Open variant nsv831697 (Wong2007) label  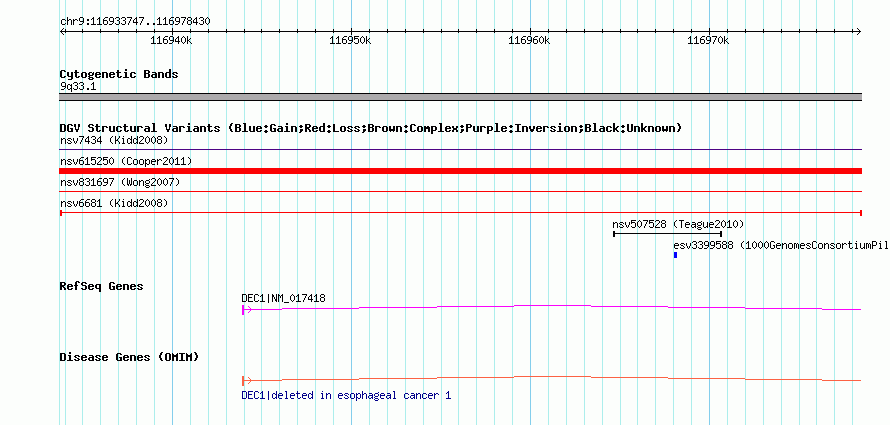(x=120, y=182)
